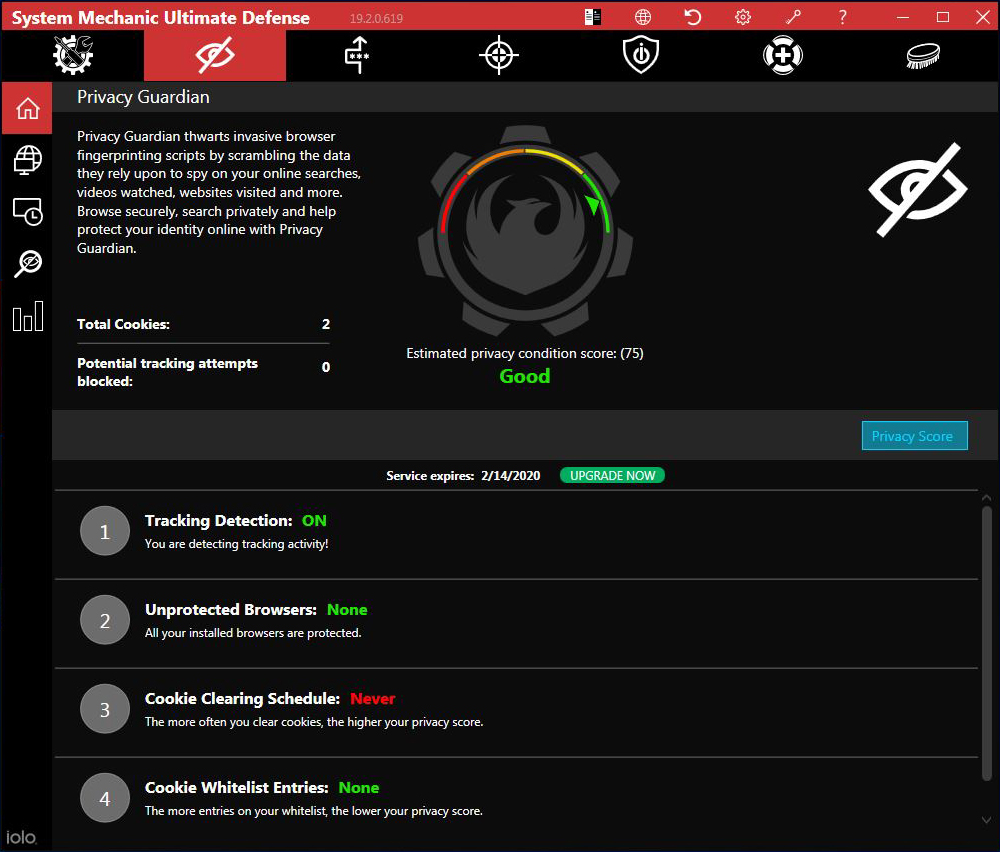Image resolution: width=1000 pixels, height=852 pixels.
Task: Click the Total Cookies count value 2
Action: [326, 324]
